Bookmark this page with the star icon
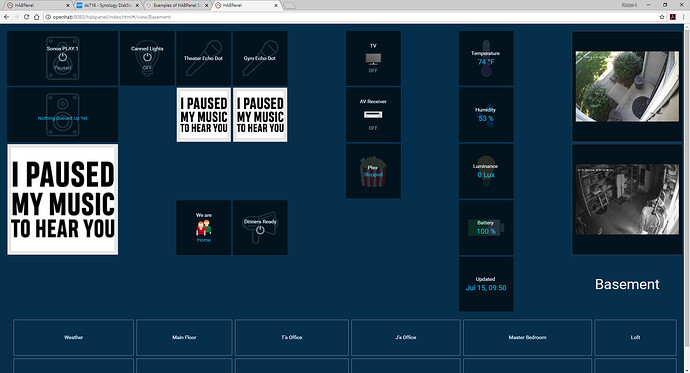690x373 pixels. 662,17
